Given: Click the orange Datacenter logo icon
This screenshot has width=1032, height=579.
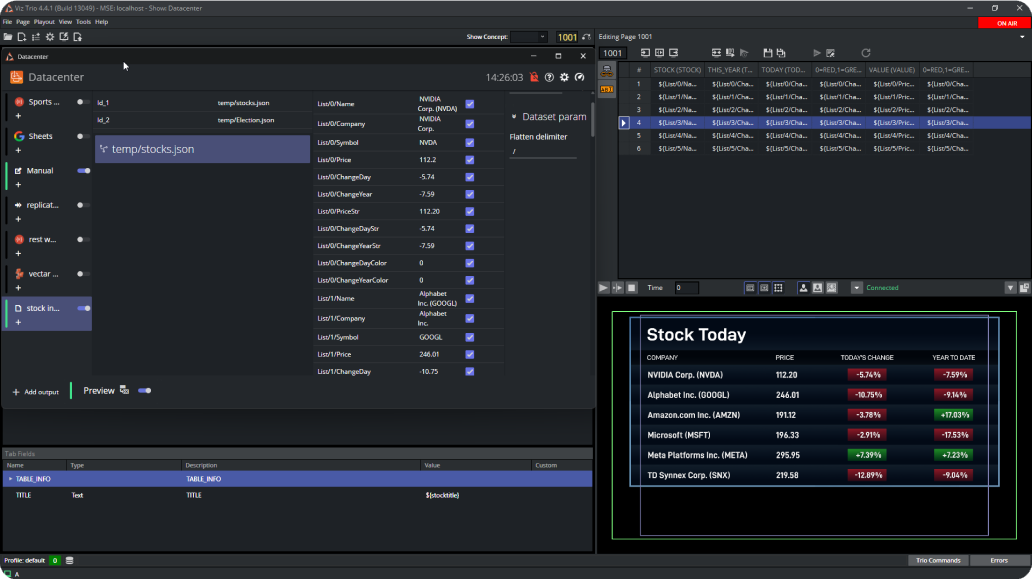Looking at the screenshot, I should tap(16, 77).
